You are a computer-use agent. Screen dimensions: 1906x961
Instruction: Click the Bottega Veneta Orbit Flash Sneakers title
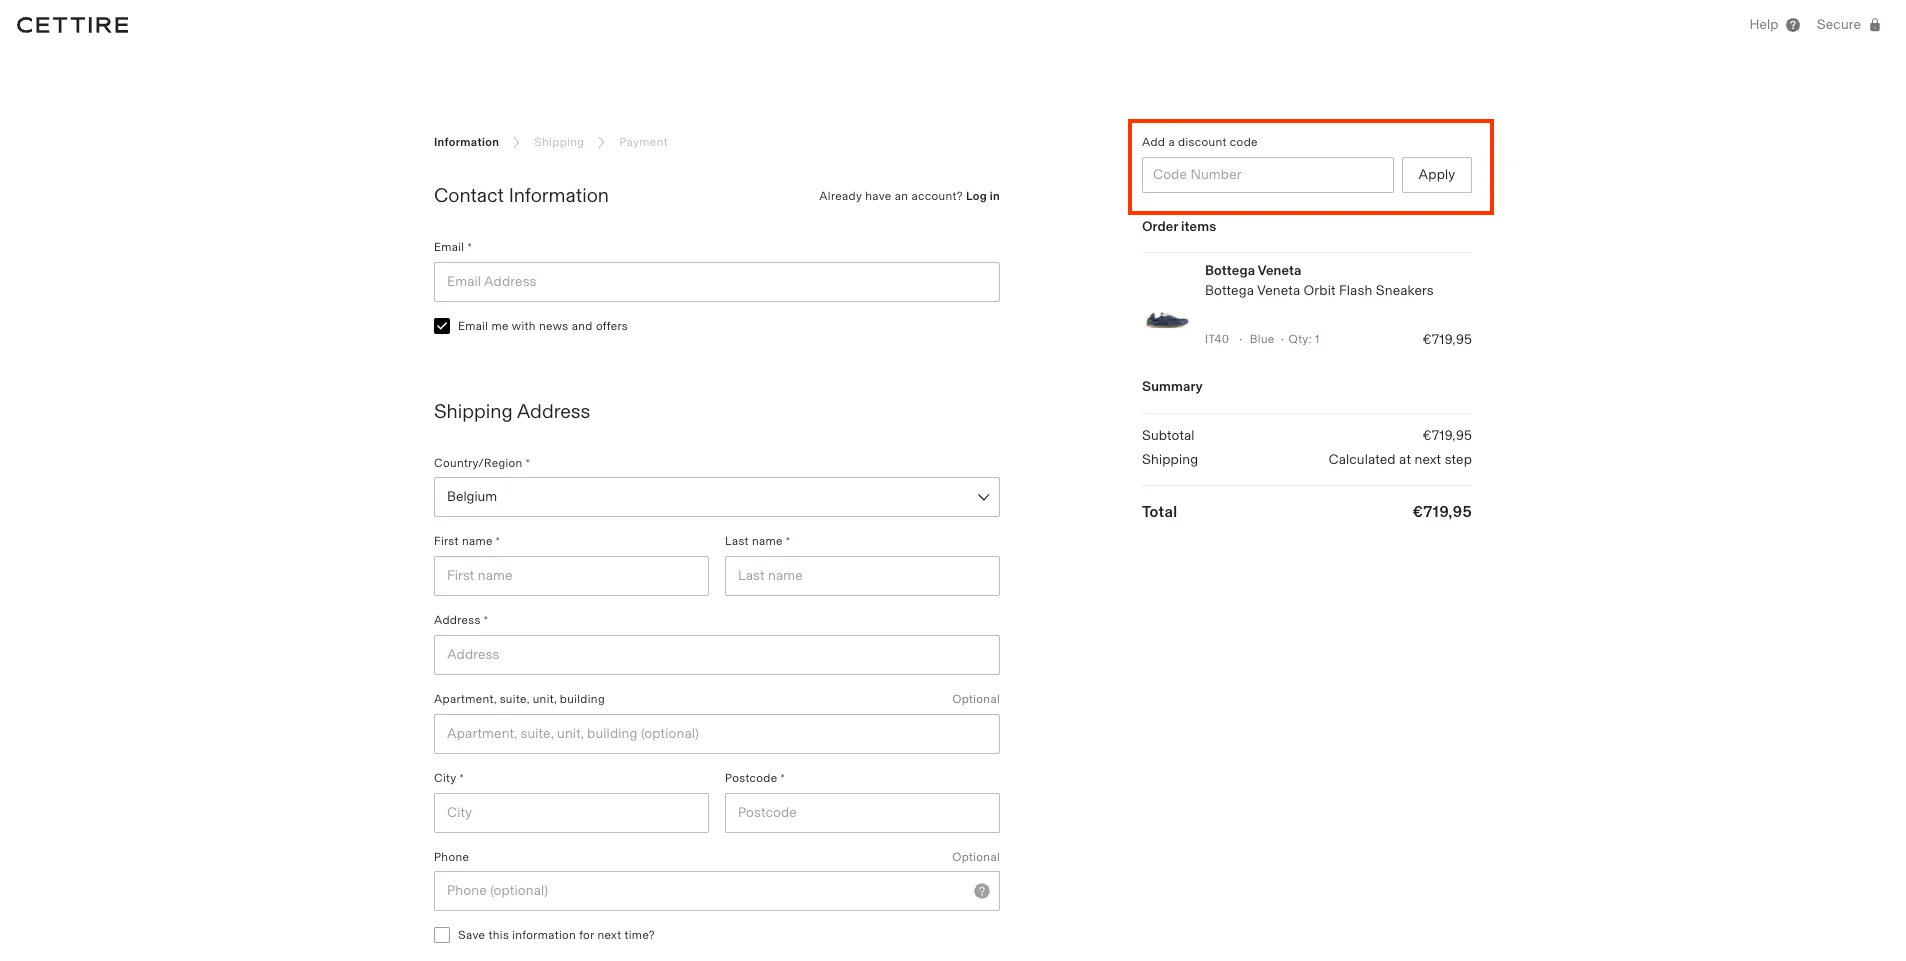[1319, 291]
